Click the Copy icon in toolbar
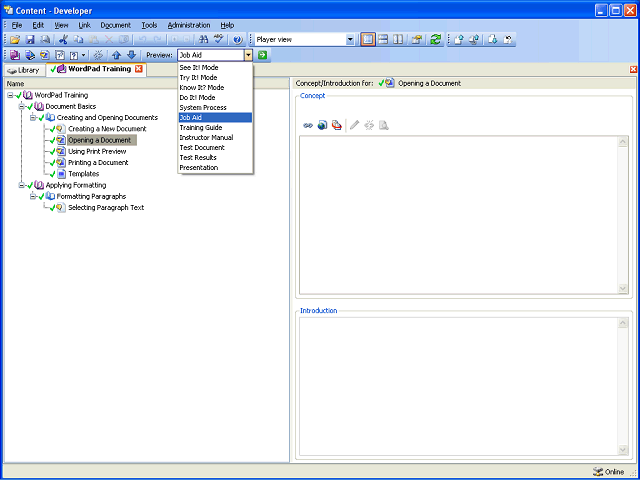640x480 pixels. click(x=78, y=40)
